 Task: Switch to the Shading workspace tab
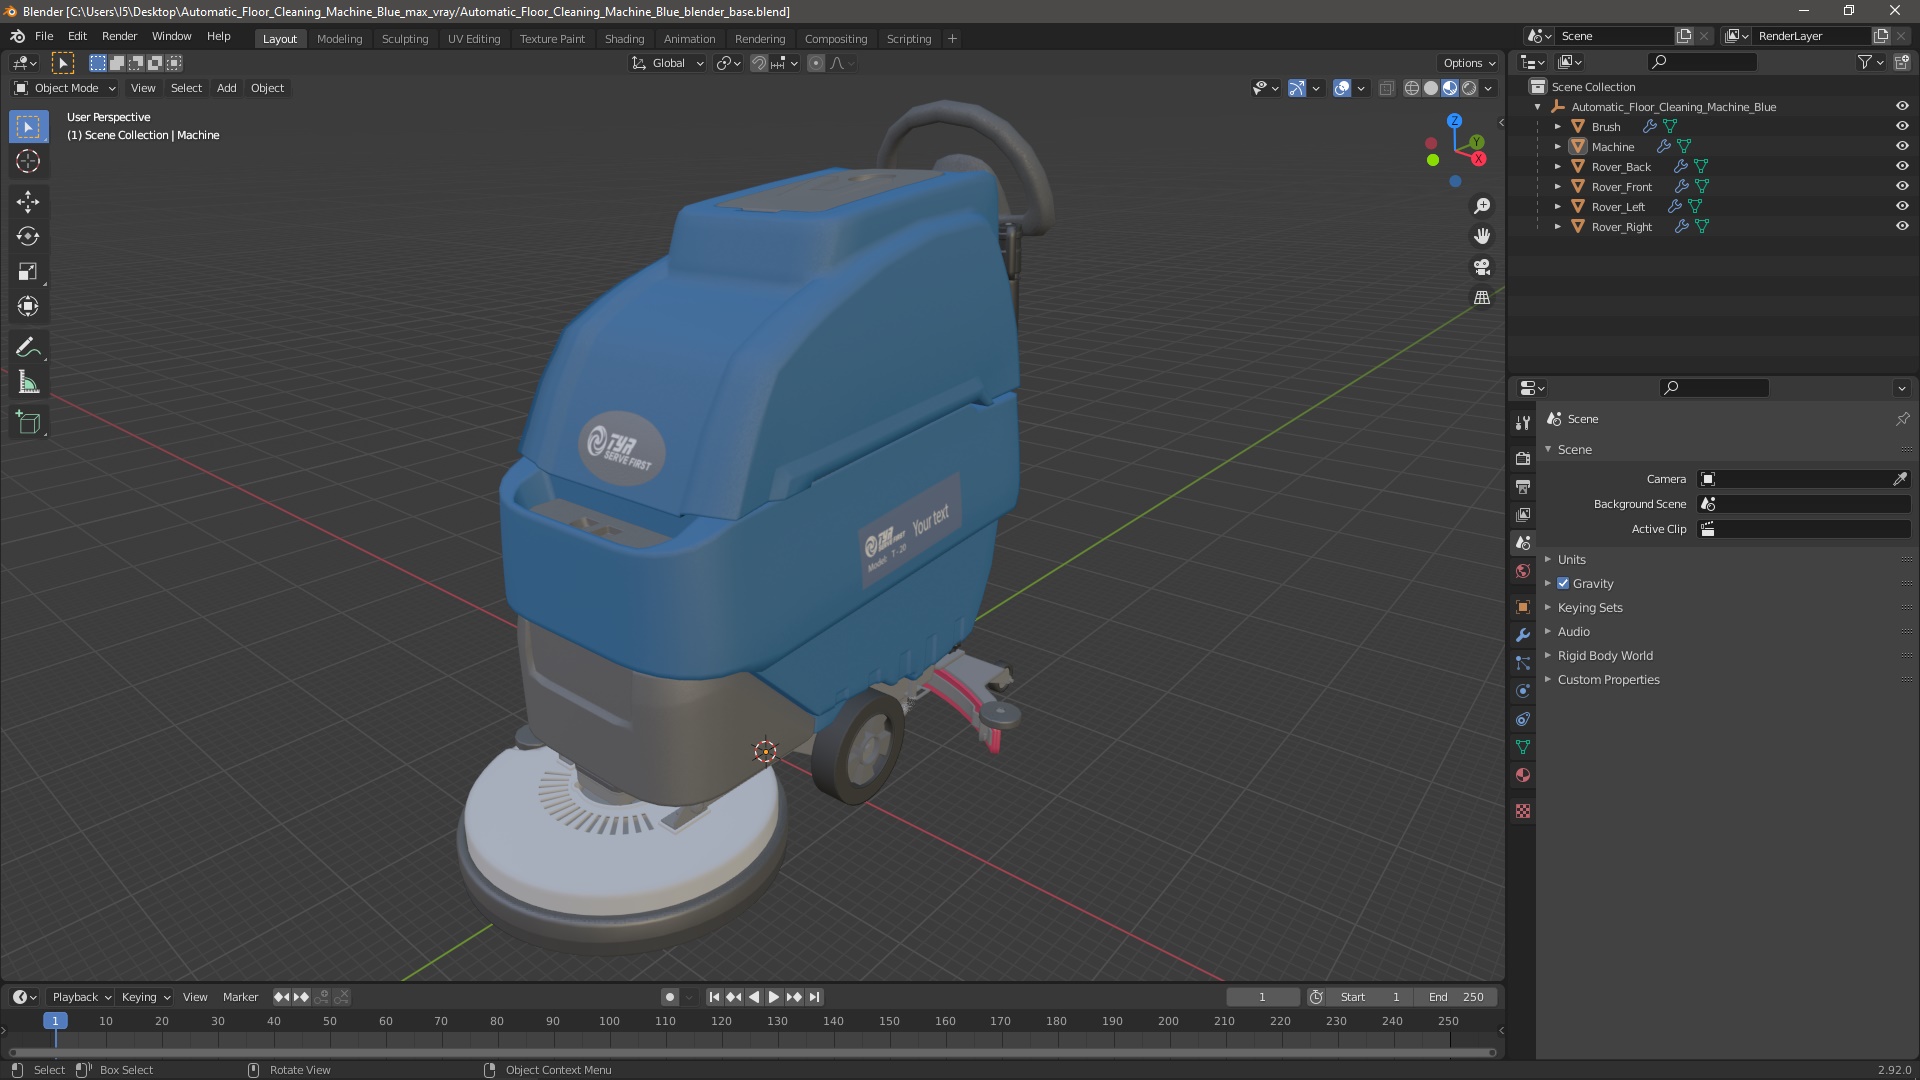pos(624,38)
